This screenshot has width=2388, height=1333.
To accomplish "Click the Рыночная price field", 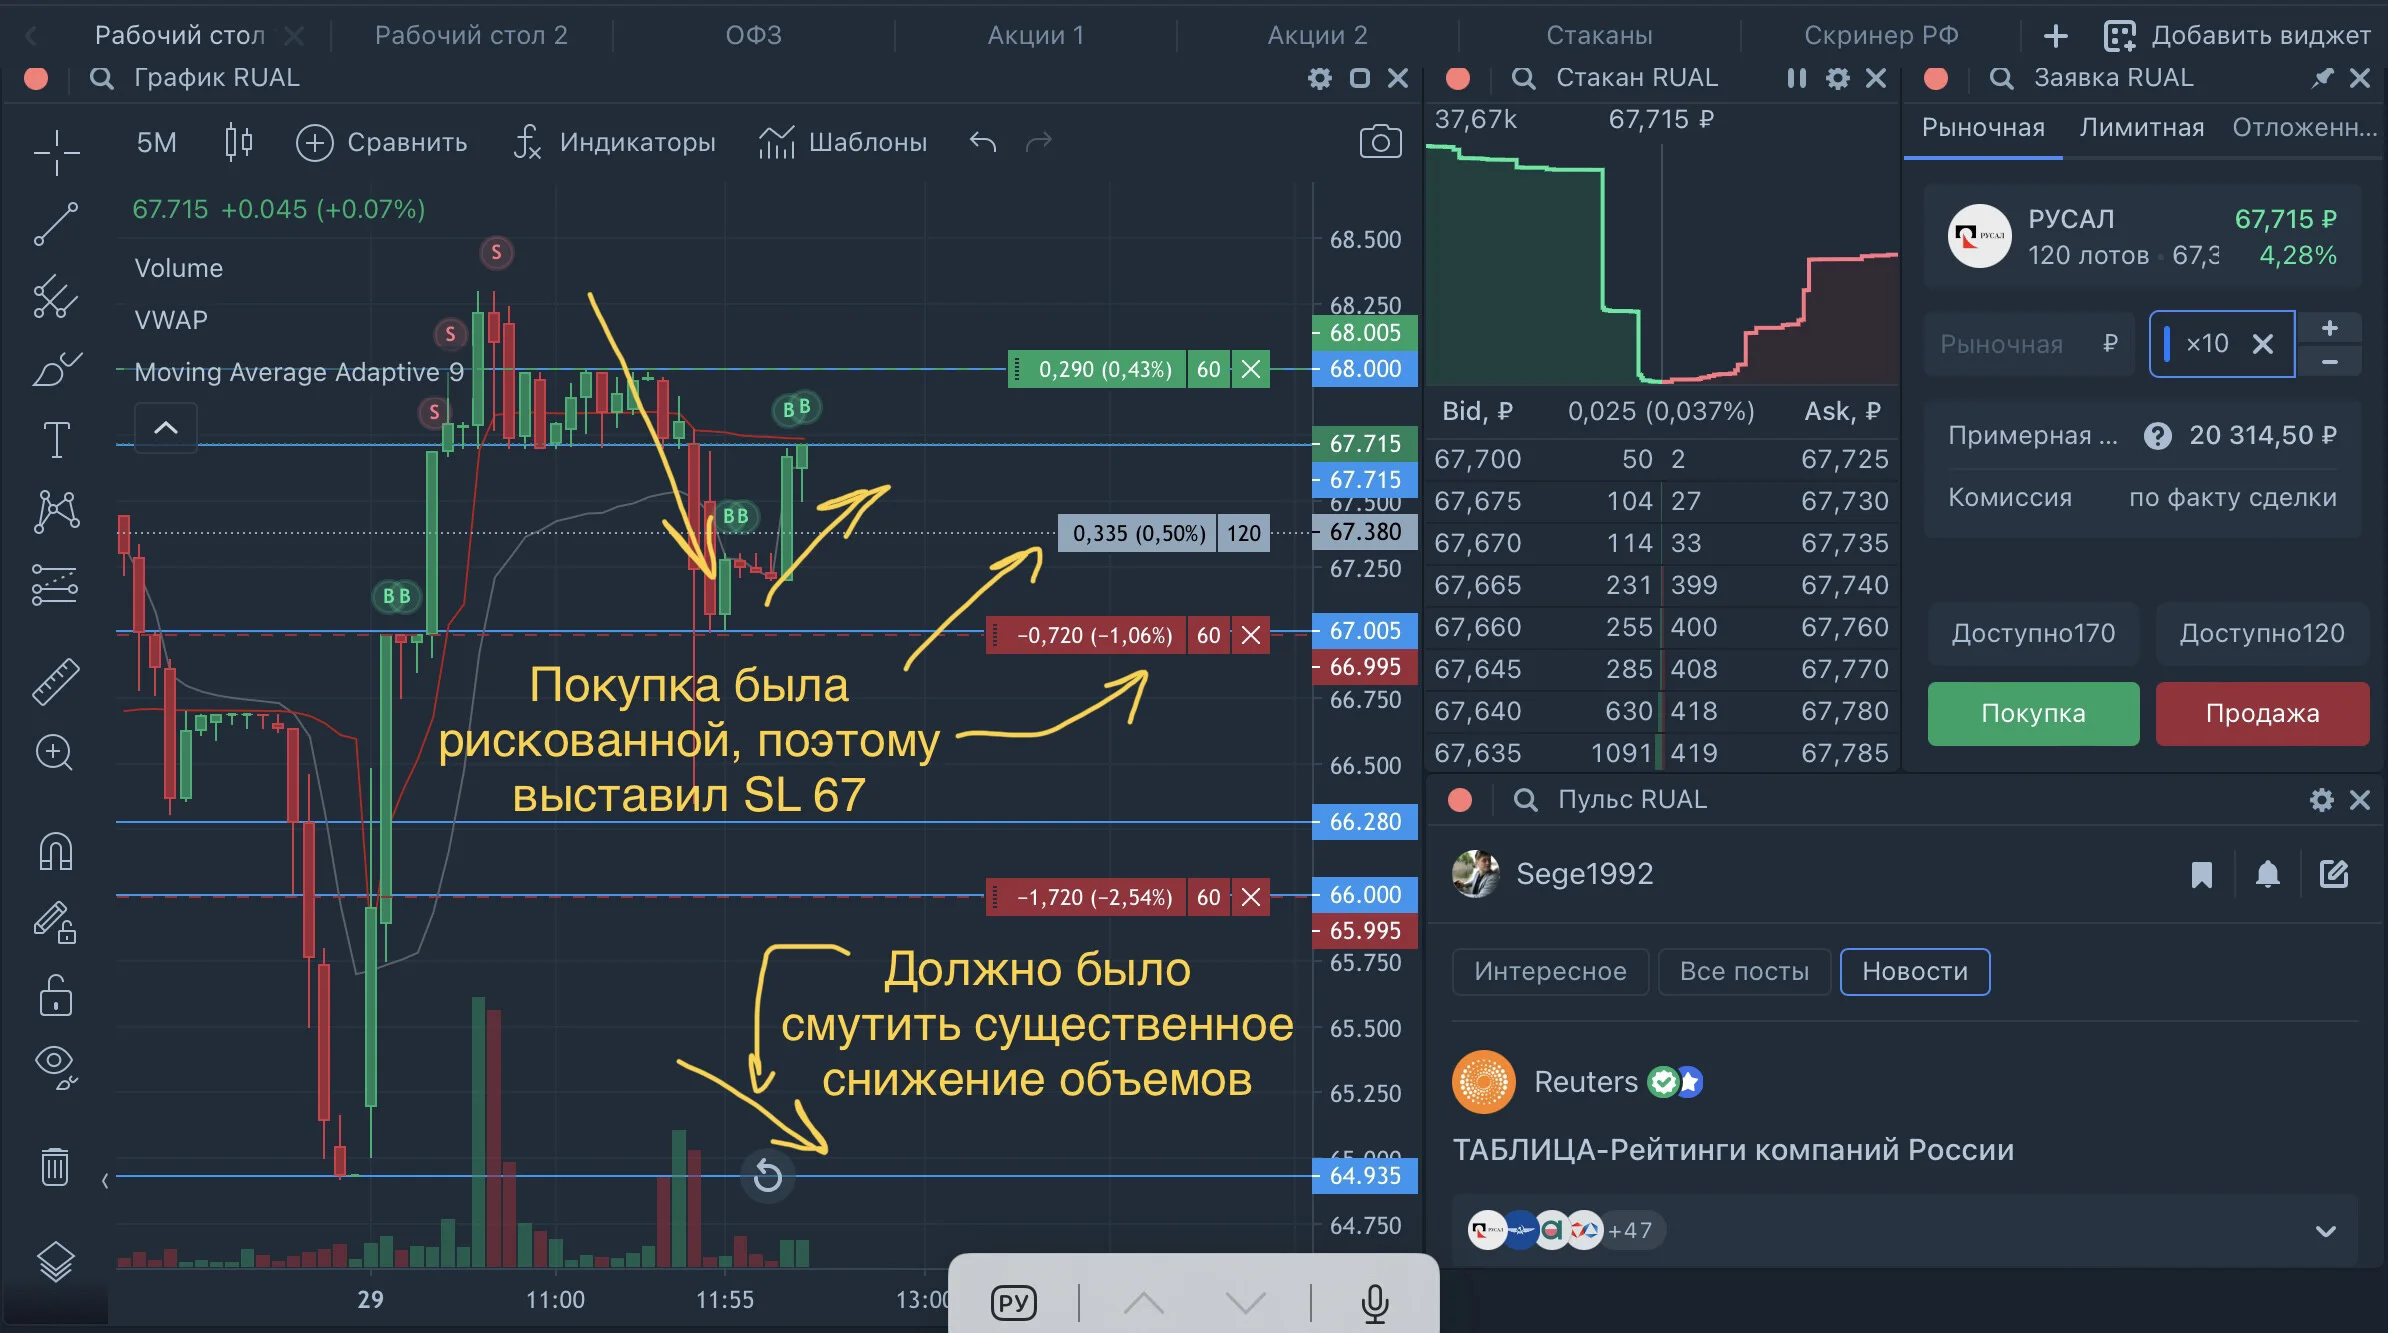I will [x=2030, y=344].
